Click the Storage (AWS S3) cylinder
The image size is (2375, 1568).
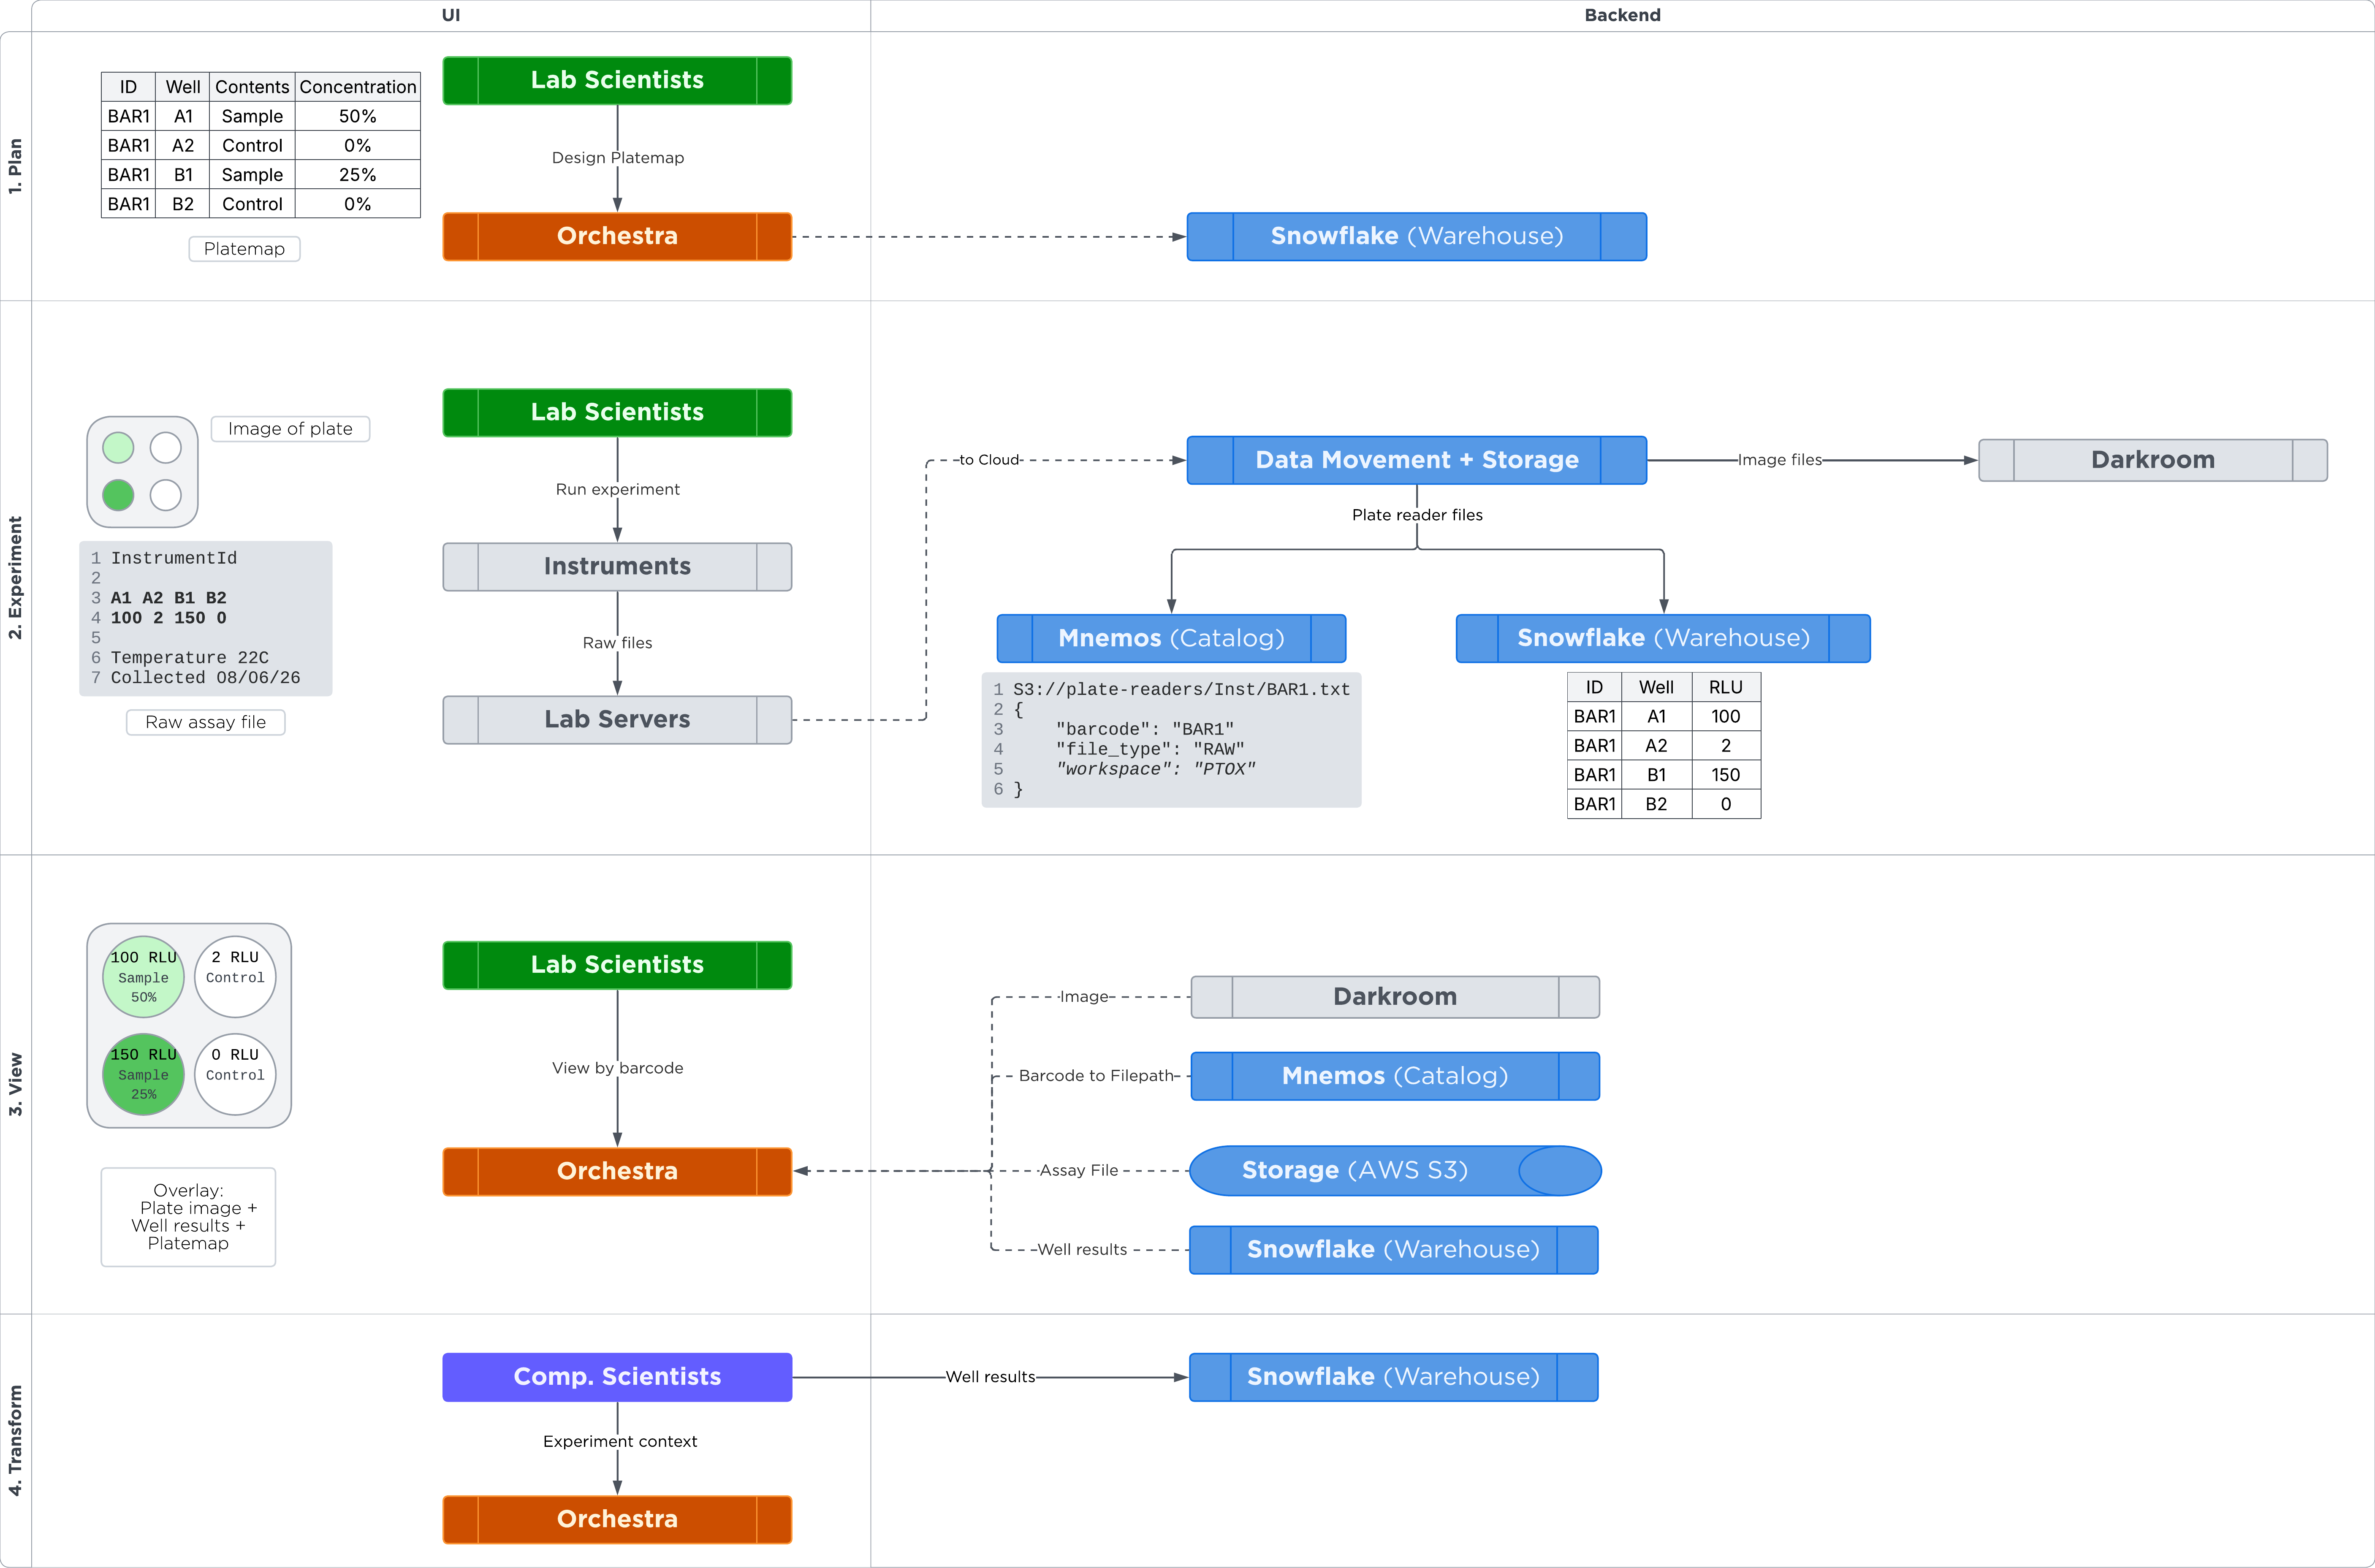(x=1395, y=1171)
